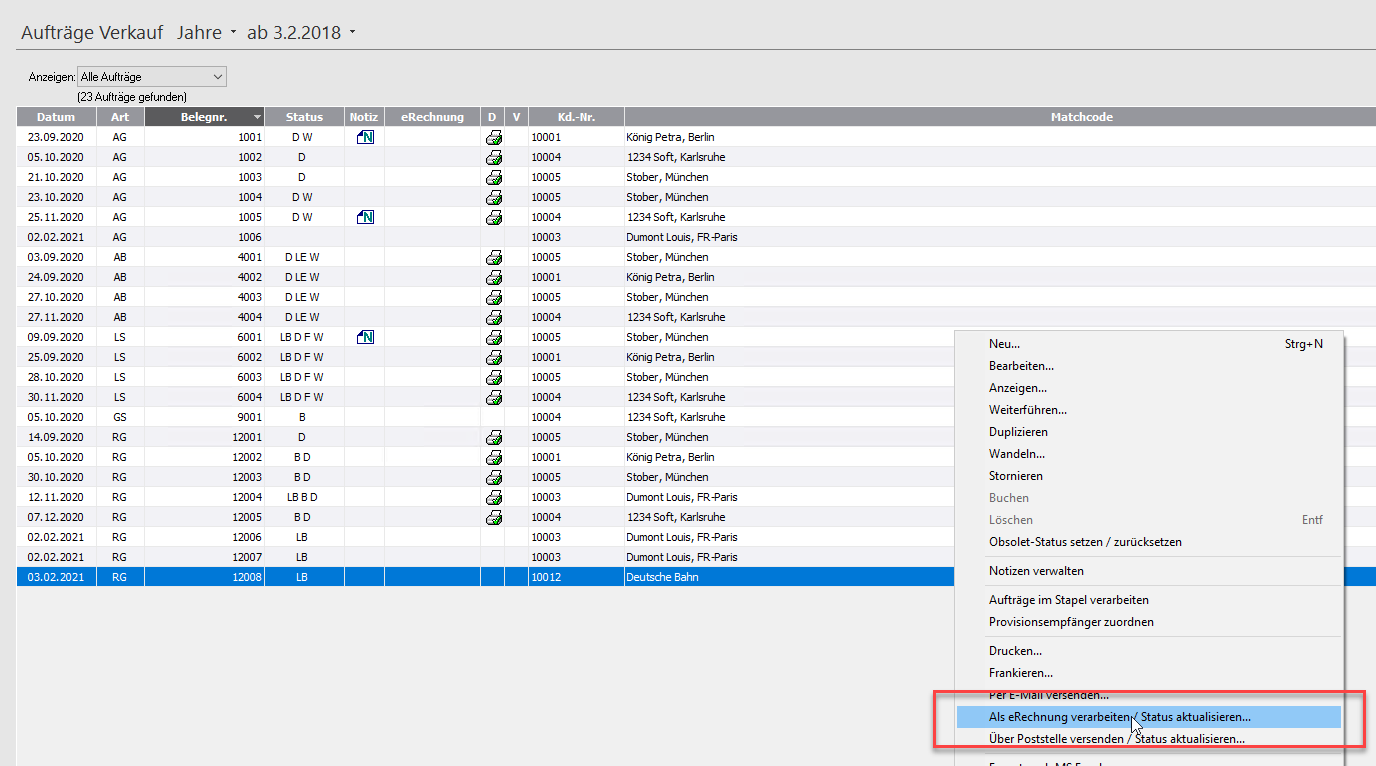
Task: Click 'Duplizieren' in the context menu
Action: 1018,432
